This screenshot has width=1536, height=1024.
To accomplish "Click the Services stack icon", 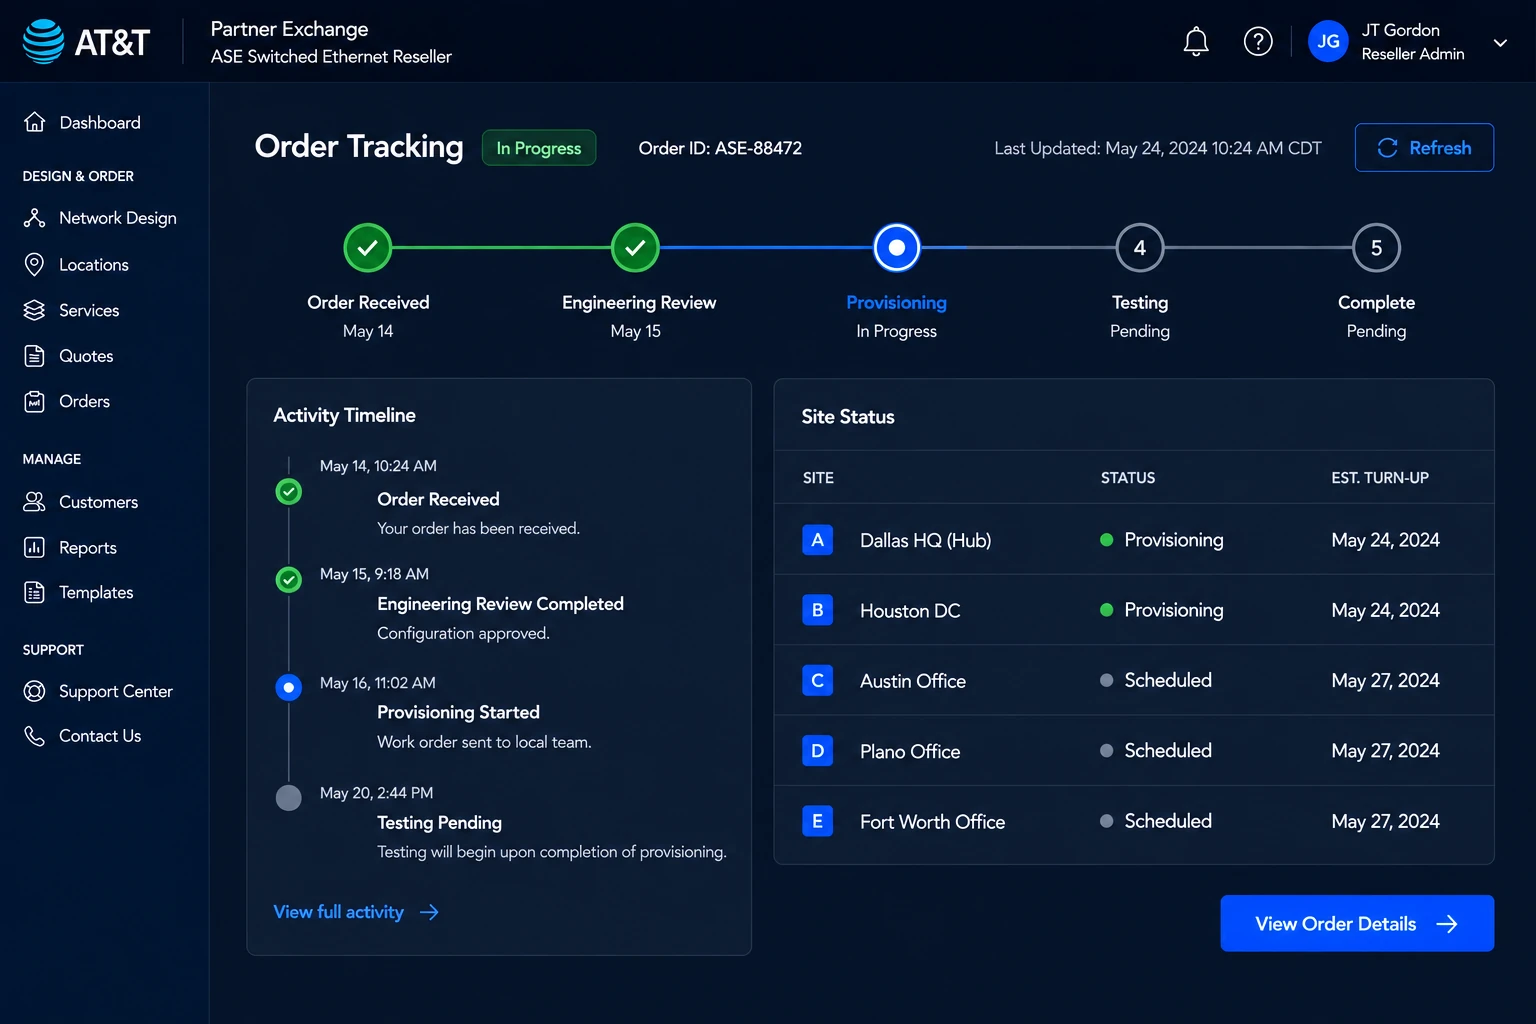I will coord(35,310).
